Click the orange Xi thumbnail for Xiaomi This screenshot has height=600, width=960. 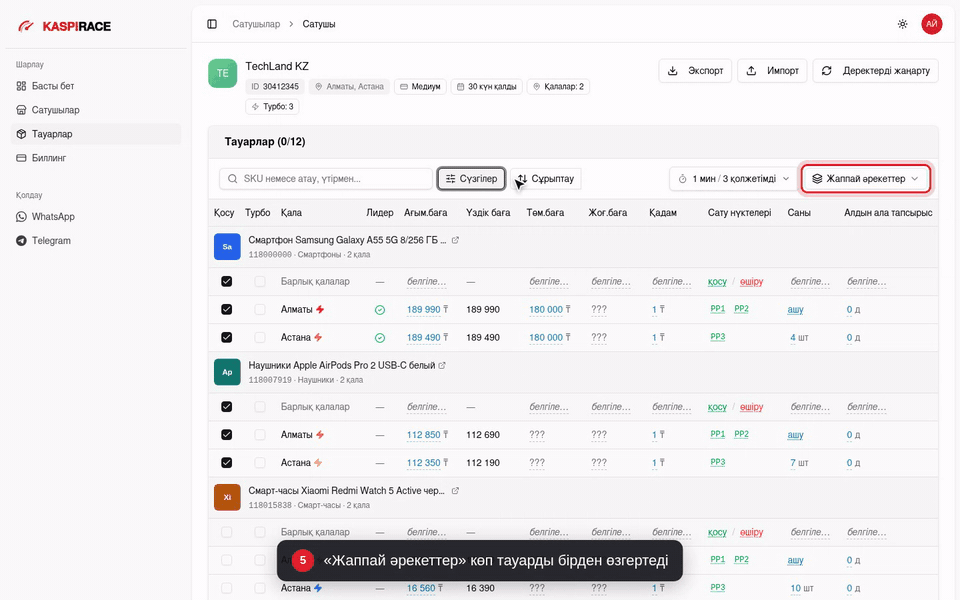tap(227, 497)
